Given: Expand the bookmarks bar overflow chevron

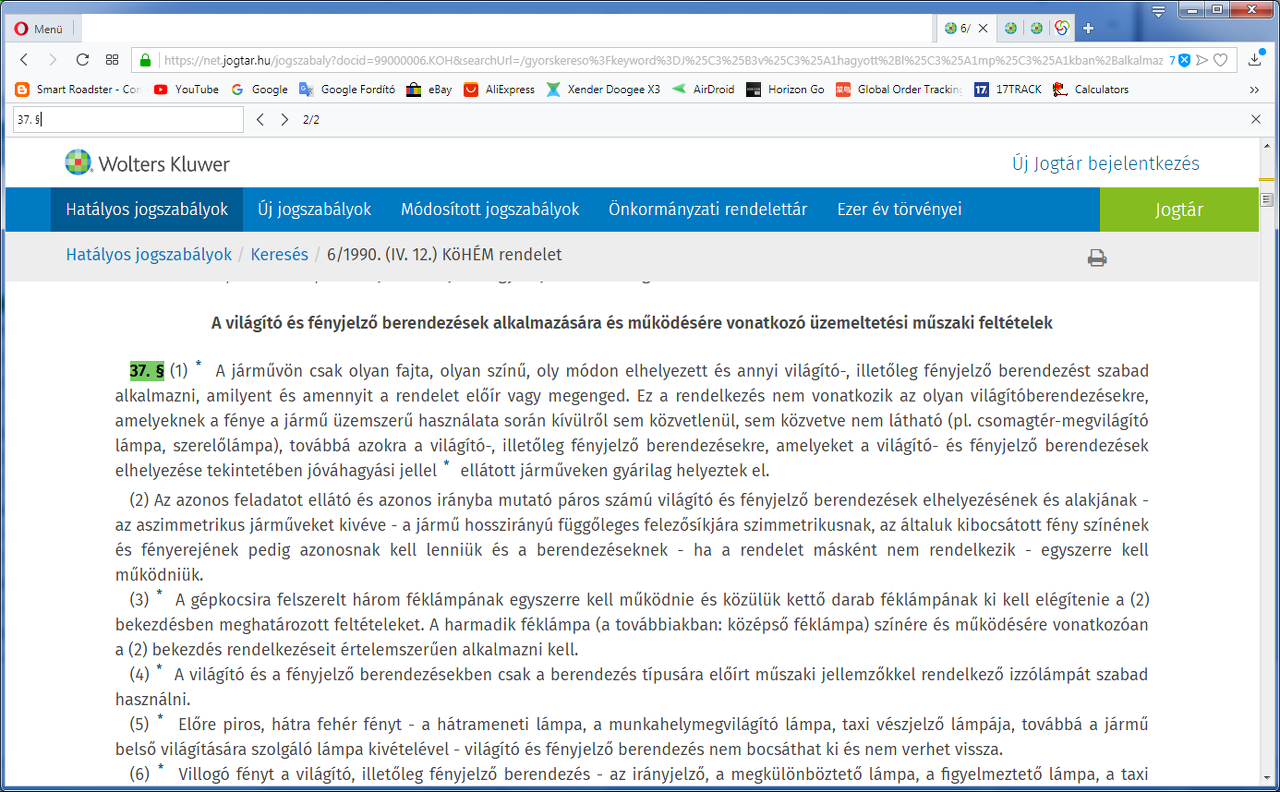Looking at the screenshot, I should 1255,89.
